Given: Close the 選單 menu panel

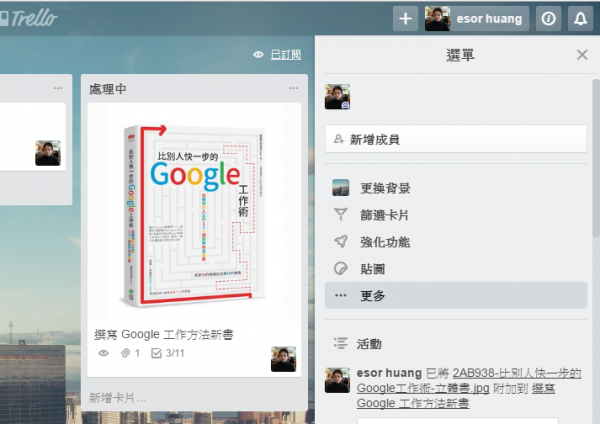Looking at the screenshot, I should (x=582, y=55).
